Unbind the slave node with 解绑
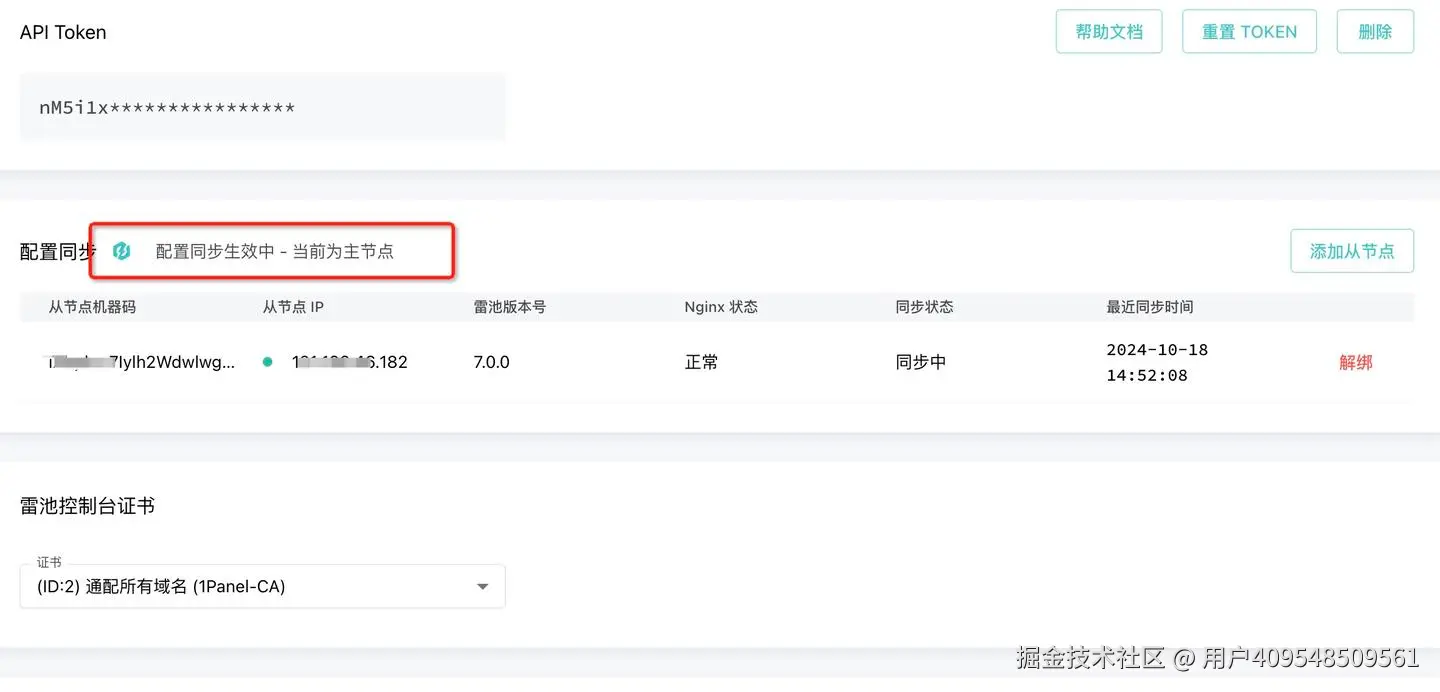Image resolution: width=1440 pixels, height=692 pixels. [x=1356, y=362]
